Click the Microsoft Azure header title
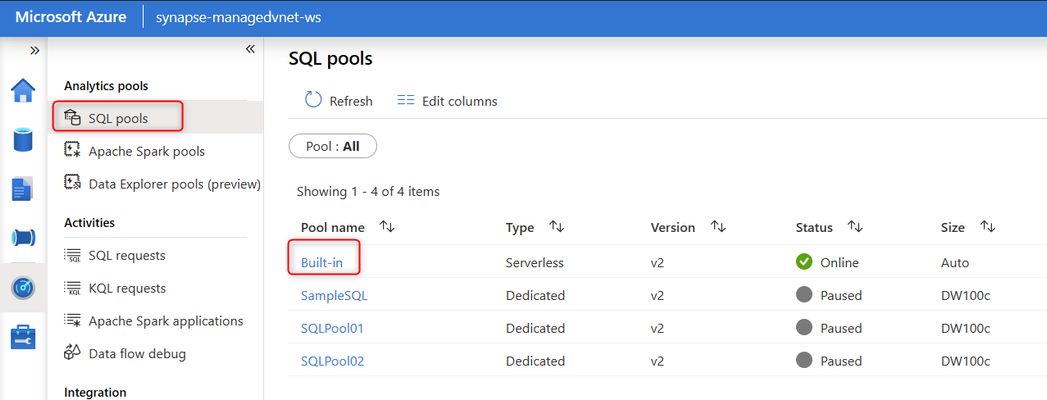1047x400 pixels. coord(71,17)
